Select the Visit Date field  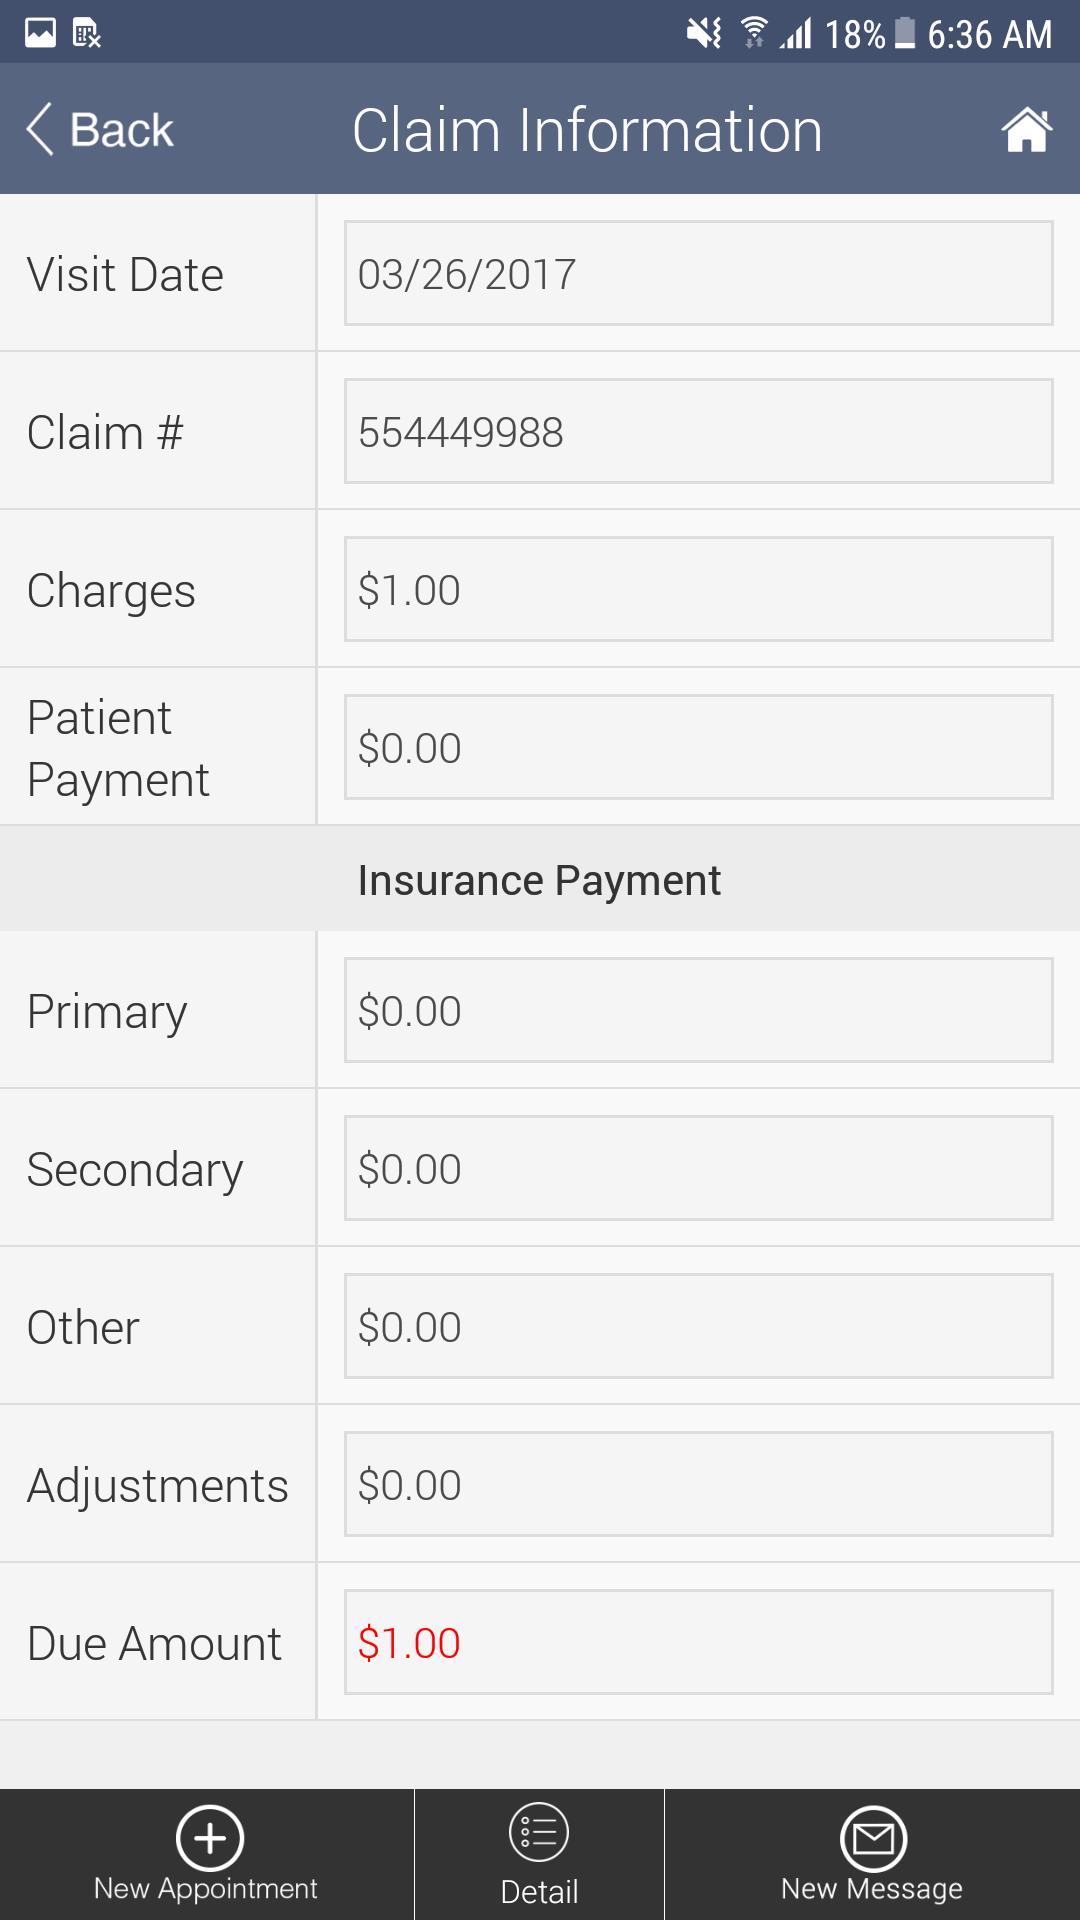point(698,273)
